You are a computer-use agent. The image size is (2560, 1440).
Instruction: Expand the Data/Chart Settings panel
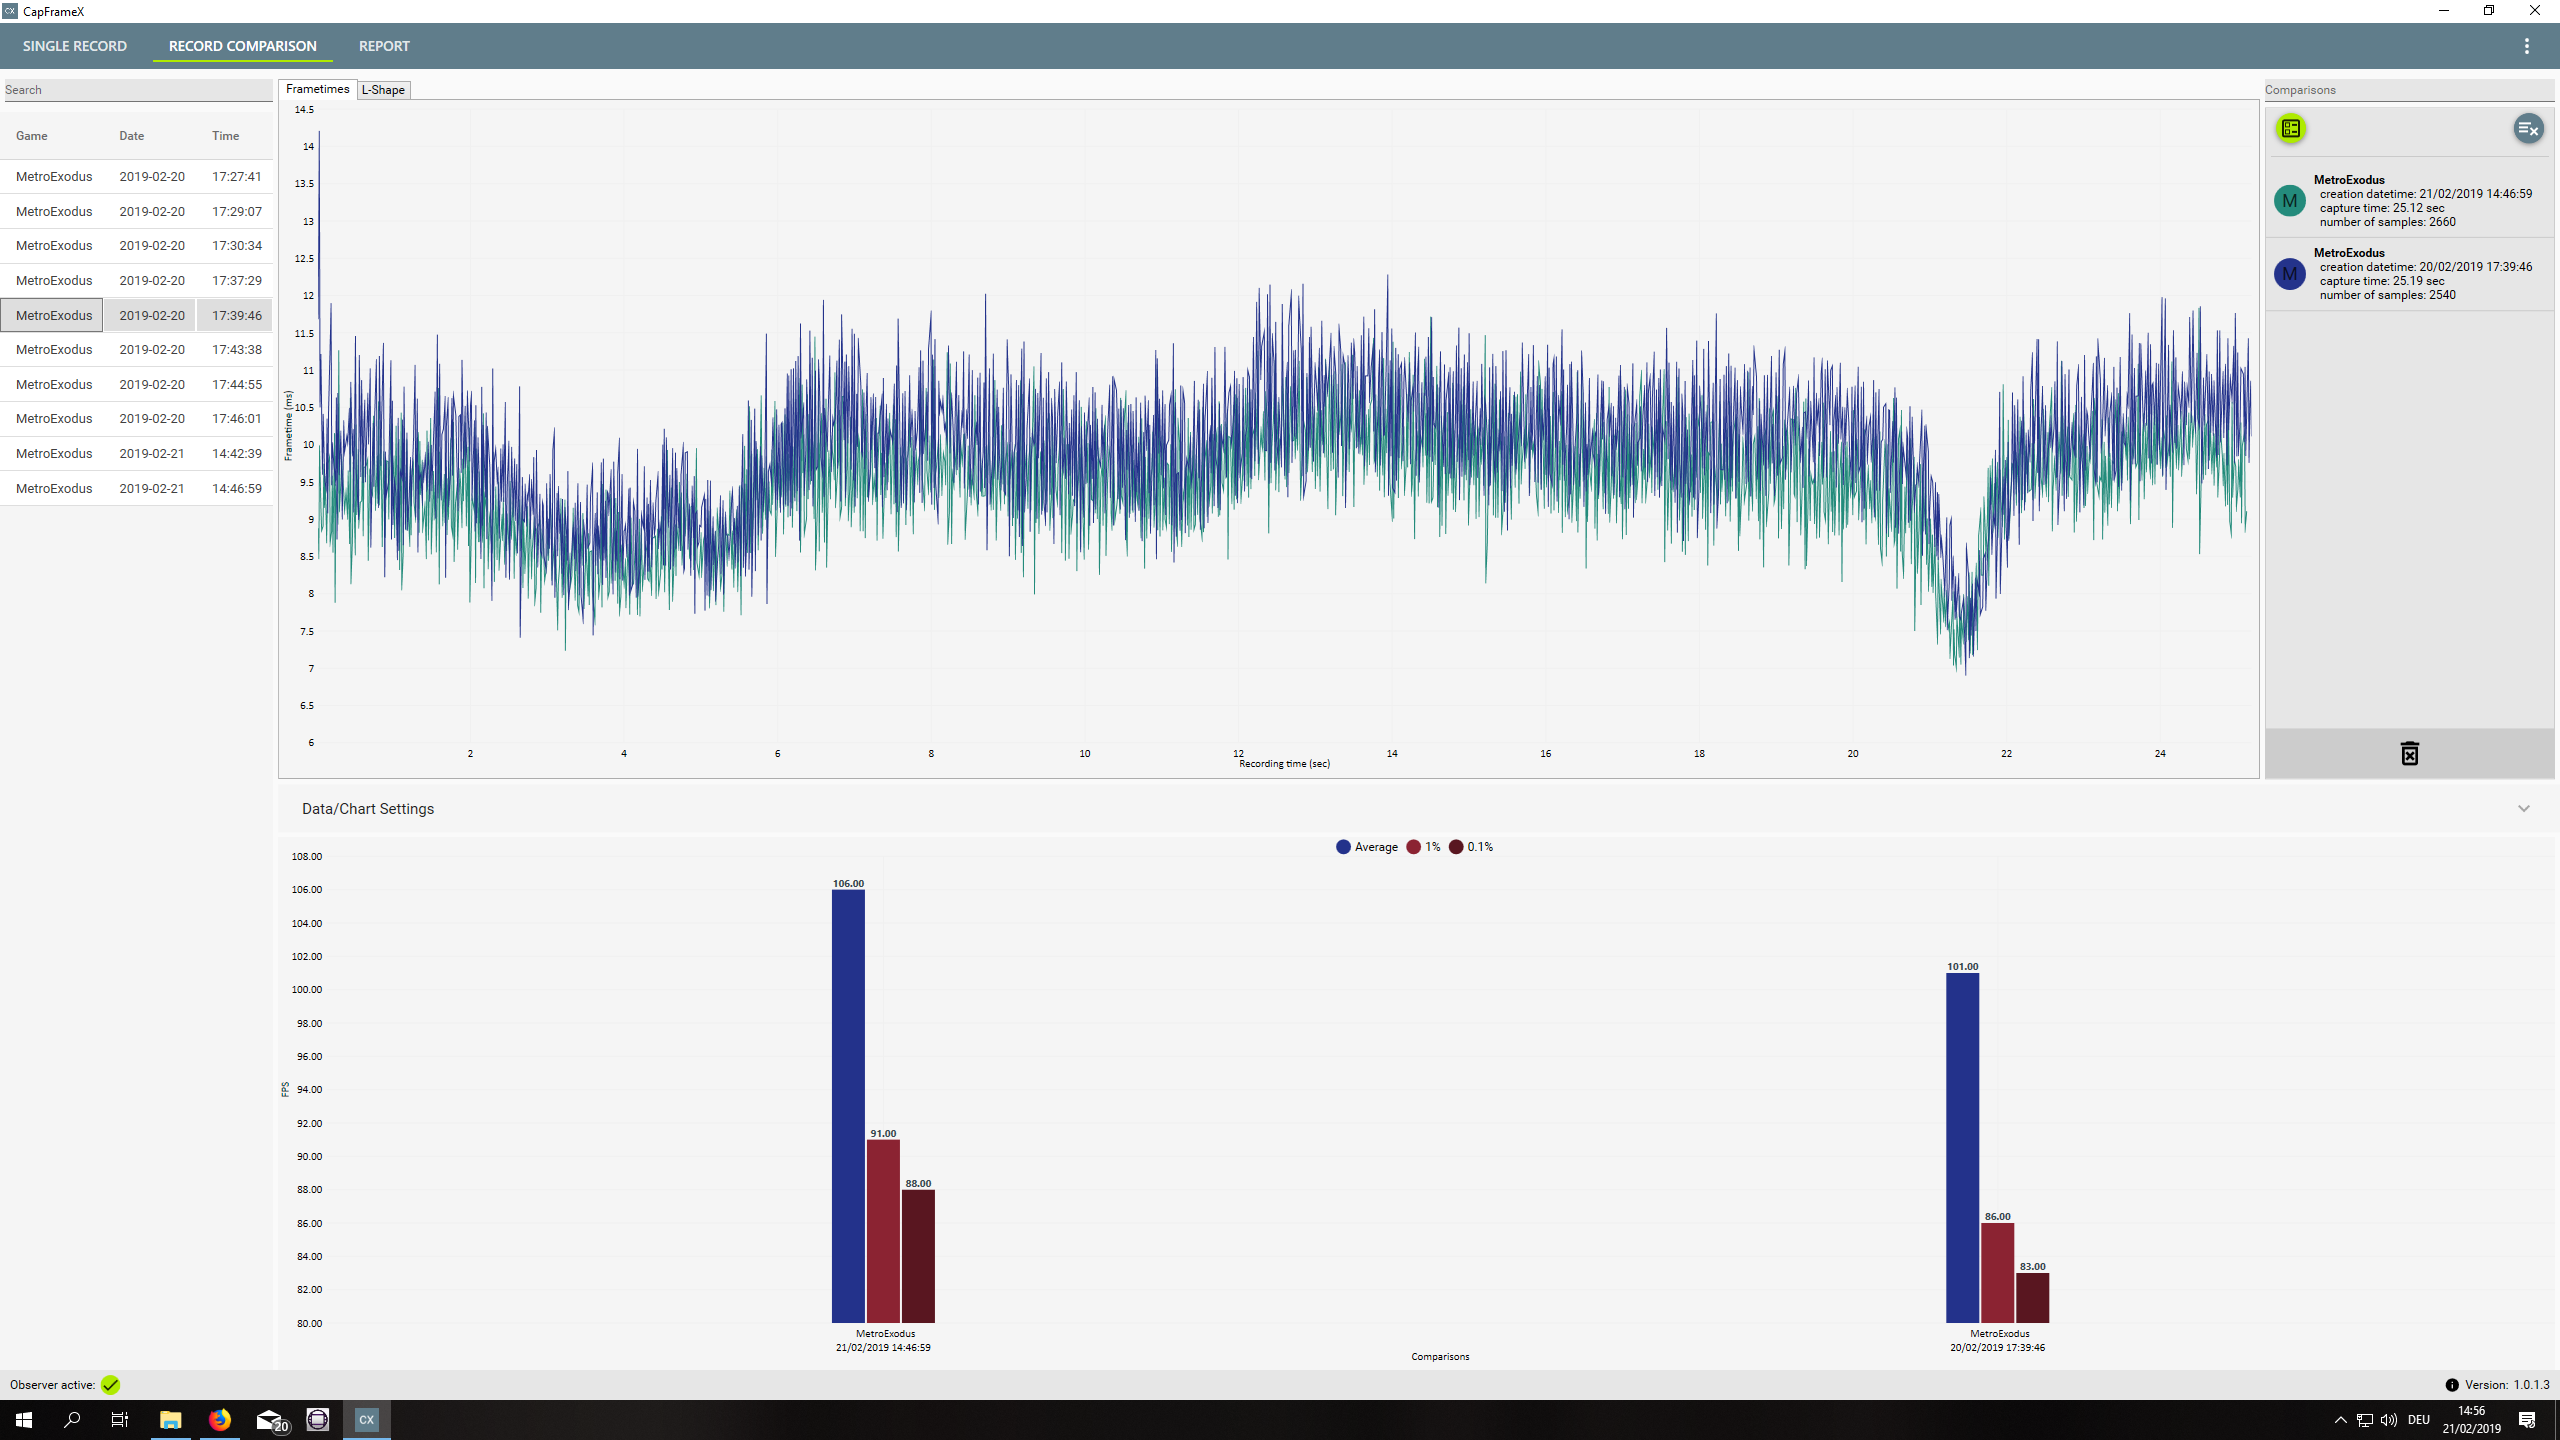tap(2523, 809)
